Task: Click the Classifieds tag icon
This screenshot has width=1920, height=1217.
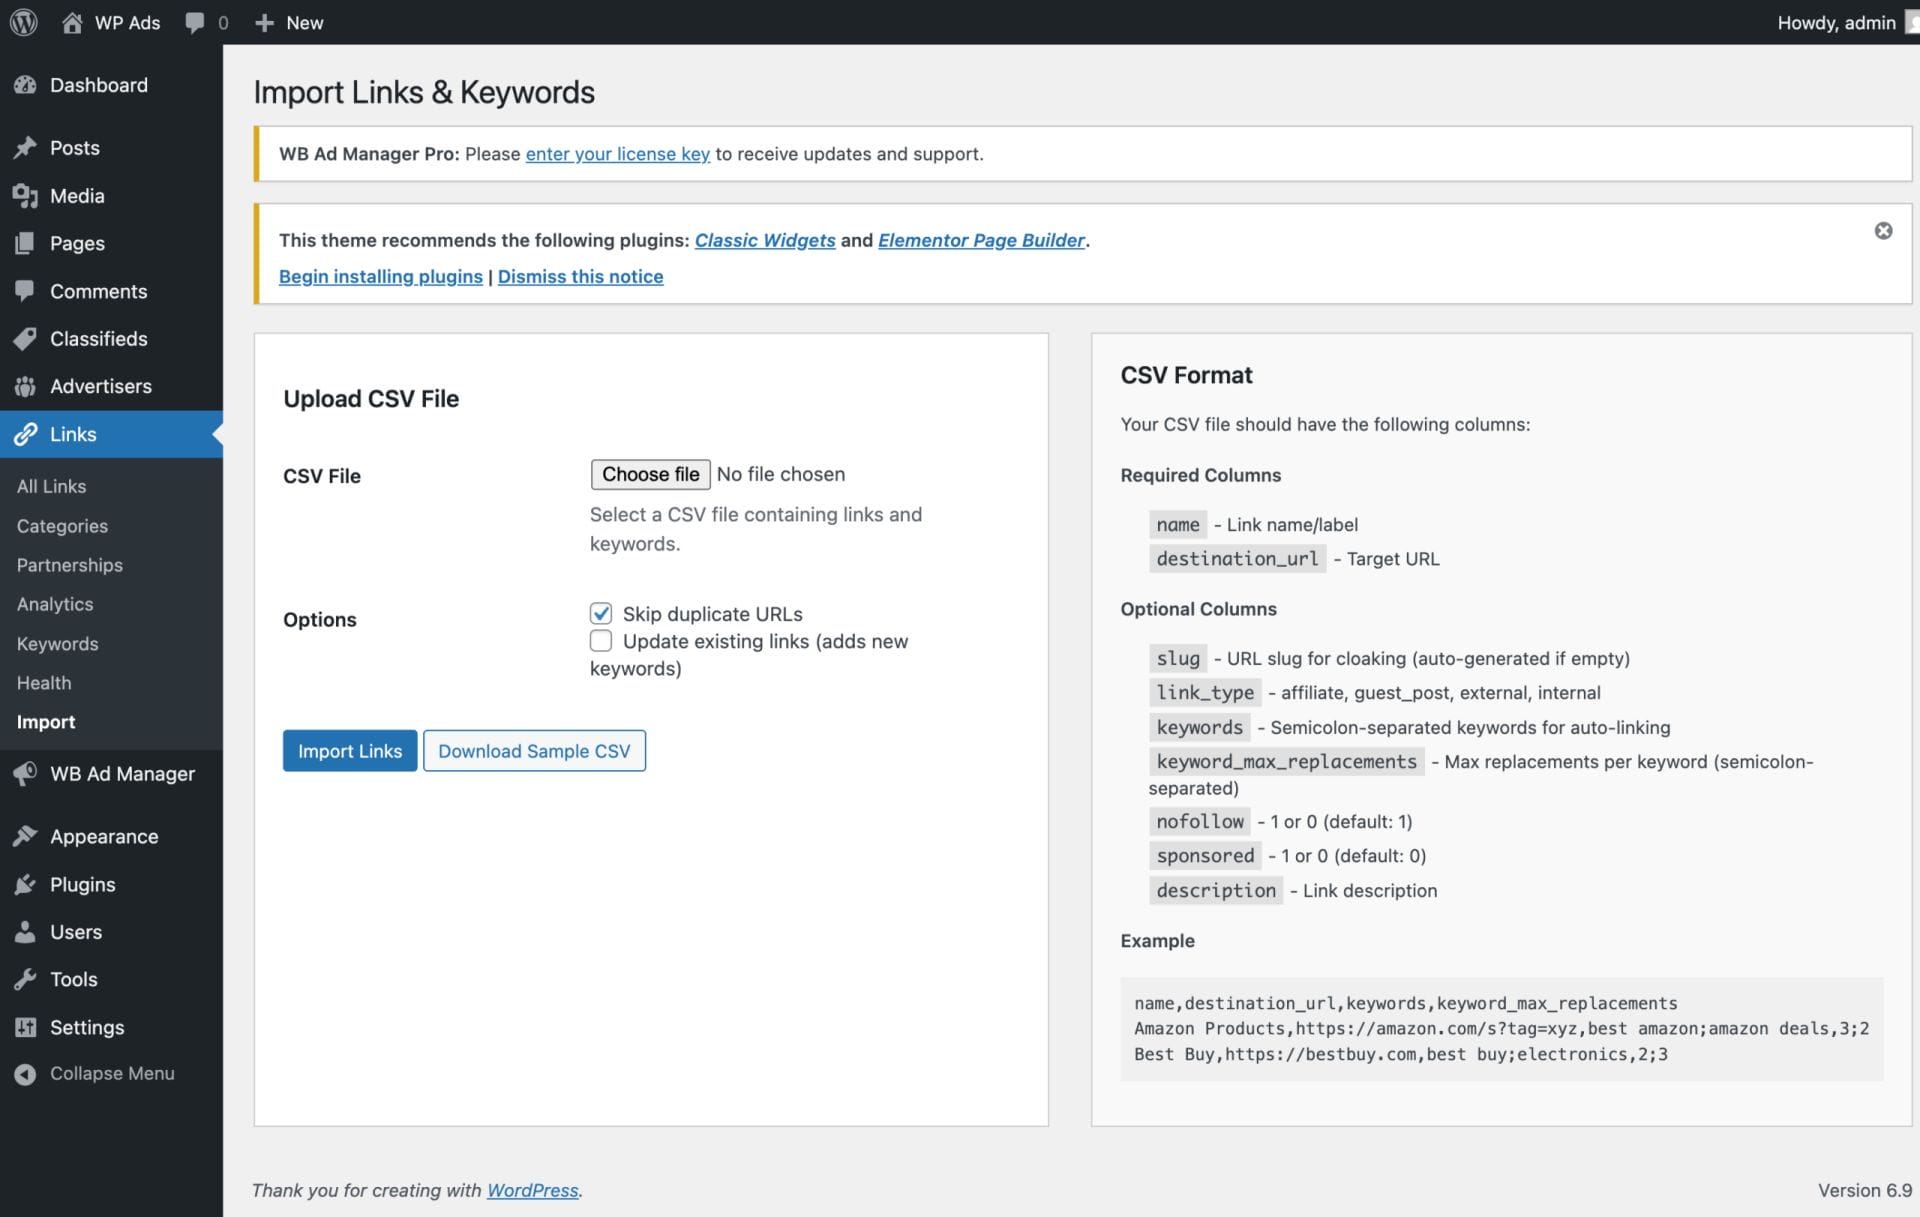Action: pyautogui.click(x=26, y=339)
